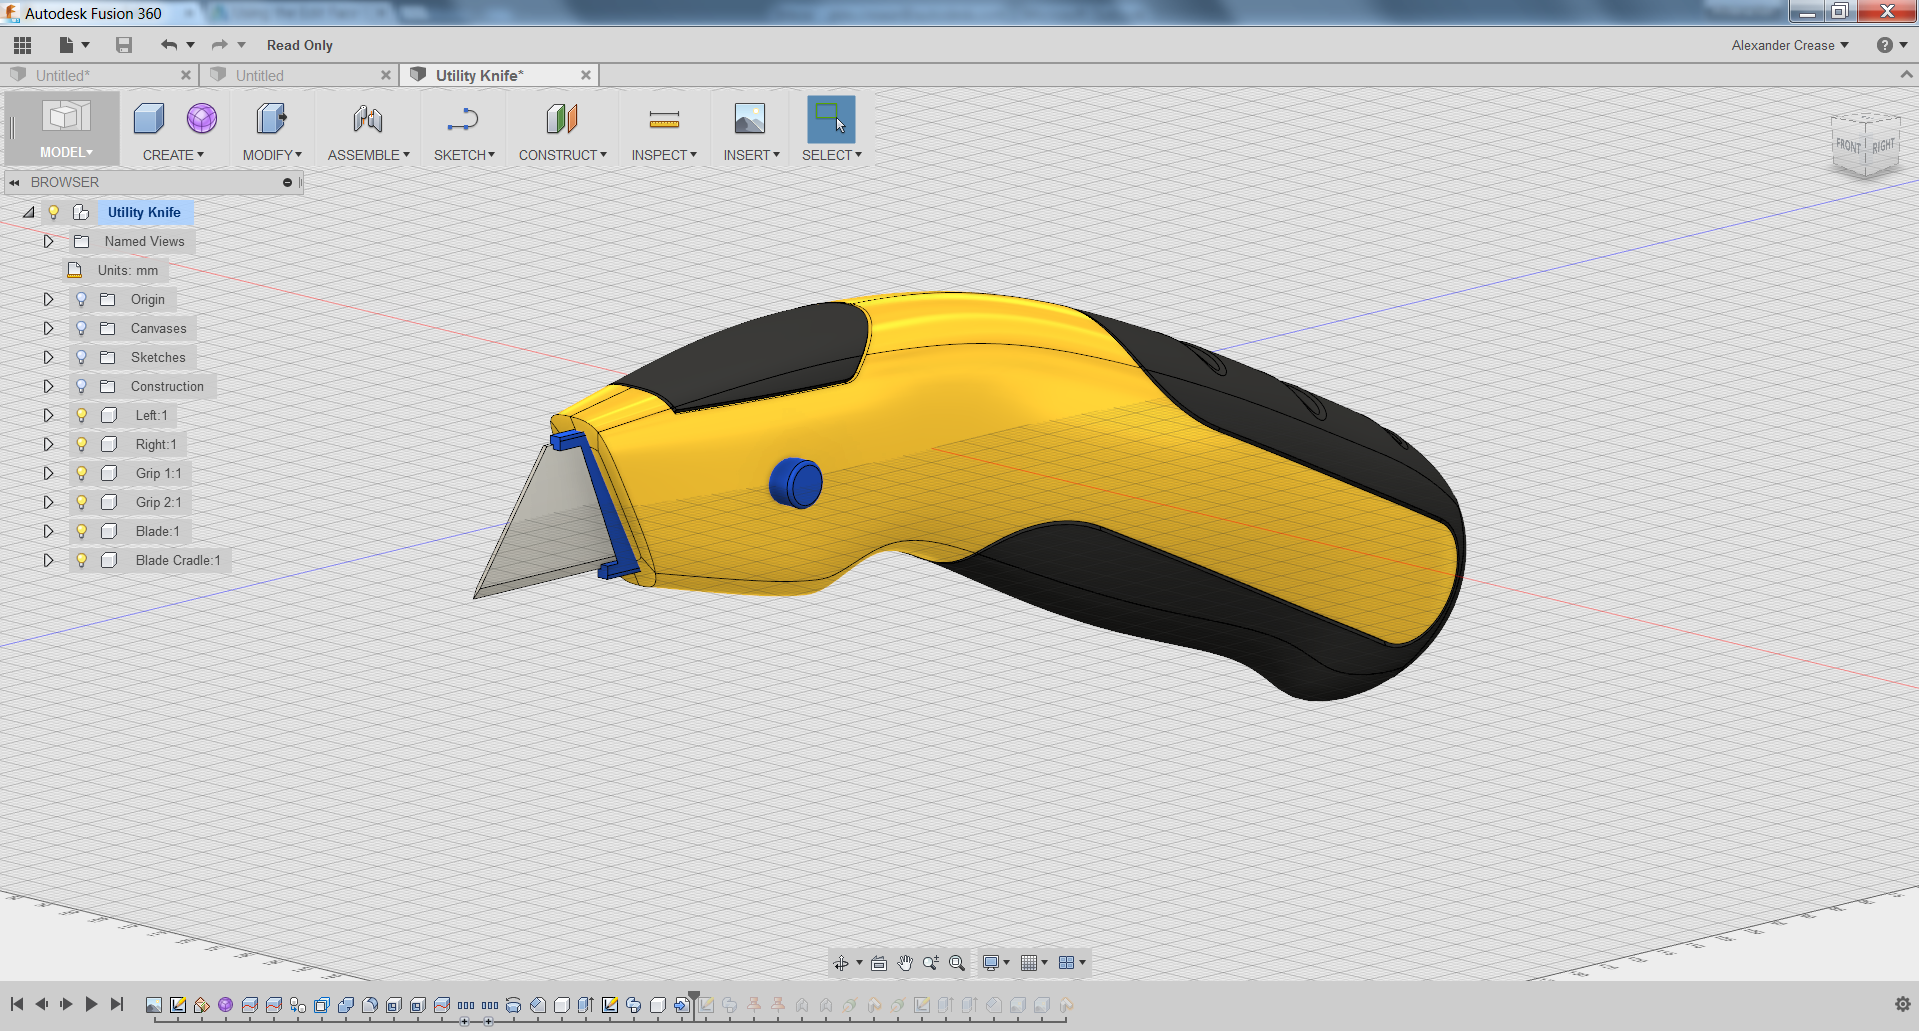The image size is (1919, 1031).
Task: Click the Zoom tool in the navigation bar
Action: (930, 962)
